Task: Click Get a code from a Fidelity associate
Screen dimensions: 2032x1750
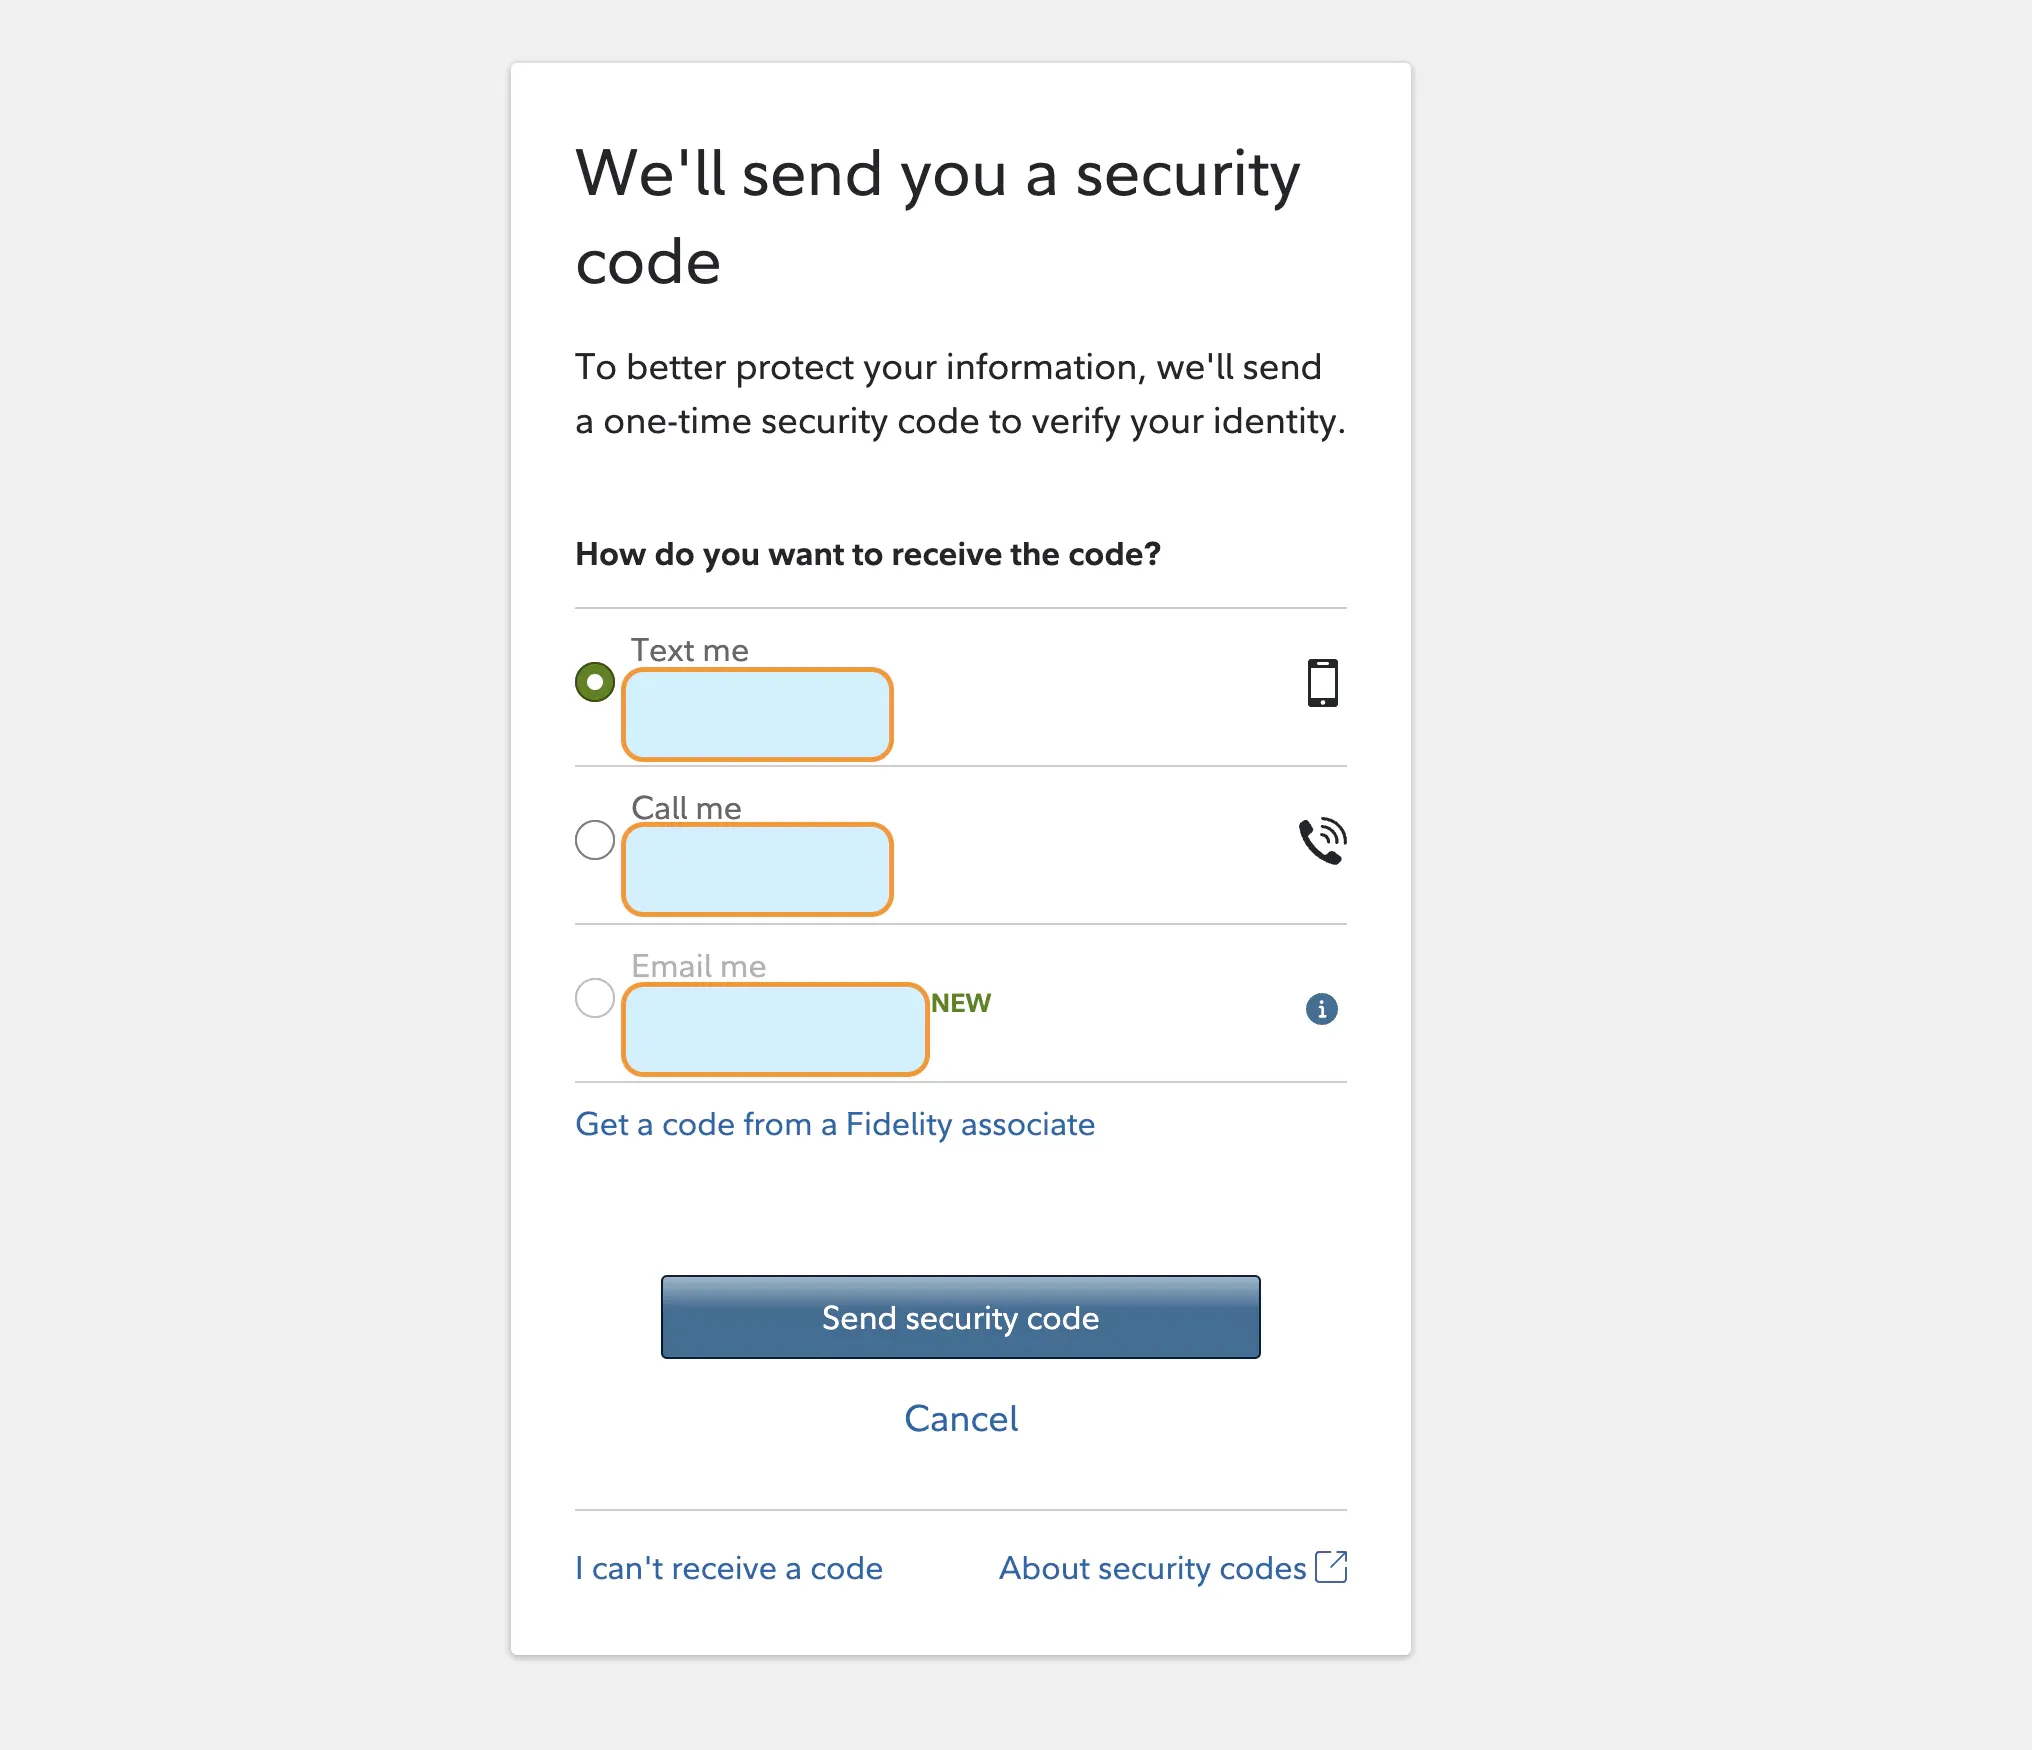Action: pyautogui.click(x=834, y=1124)
